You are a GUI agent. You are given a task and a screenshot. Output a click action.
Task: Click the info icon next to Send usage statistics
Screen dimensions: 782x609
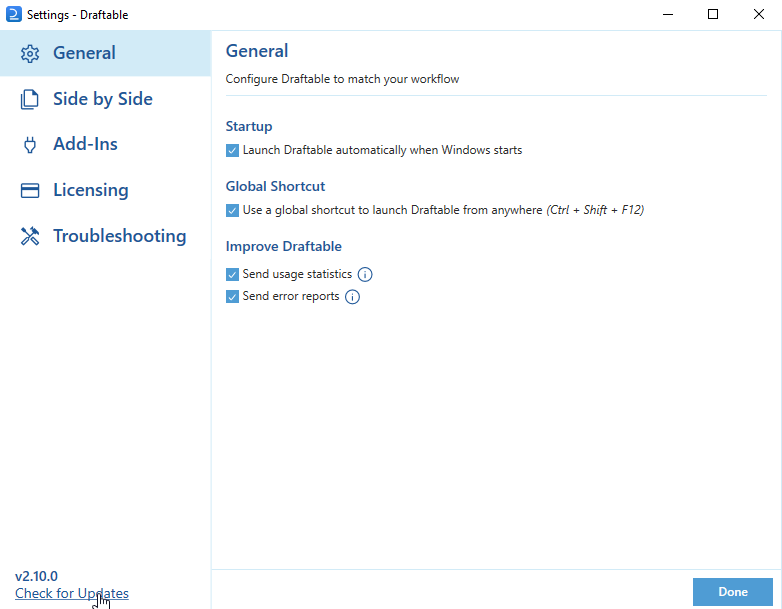[x=365, y=274]
